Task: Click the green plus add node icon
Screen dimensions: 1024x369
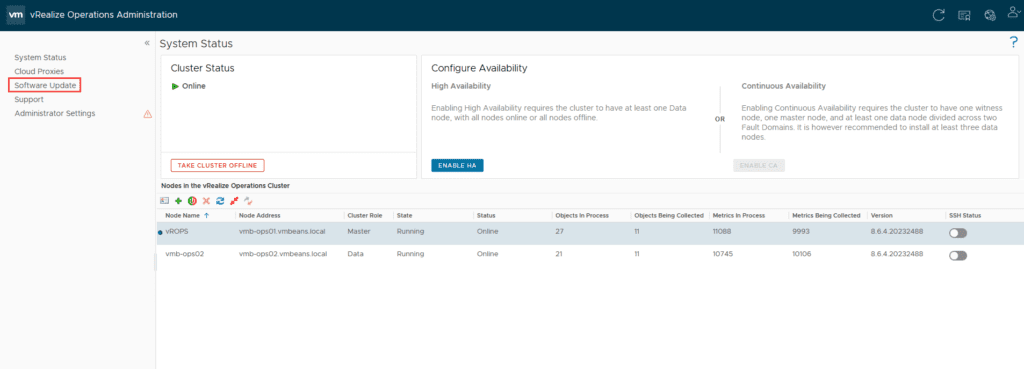Action: [x=178, y=201]
